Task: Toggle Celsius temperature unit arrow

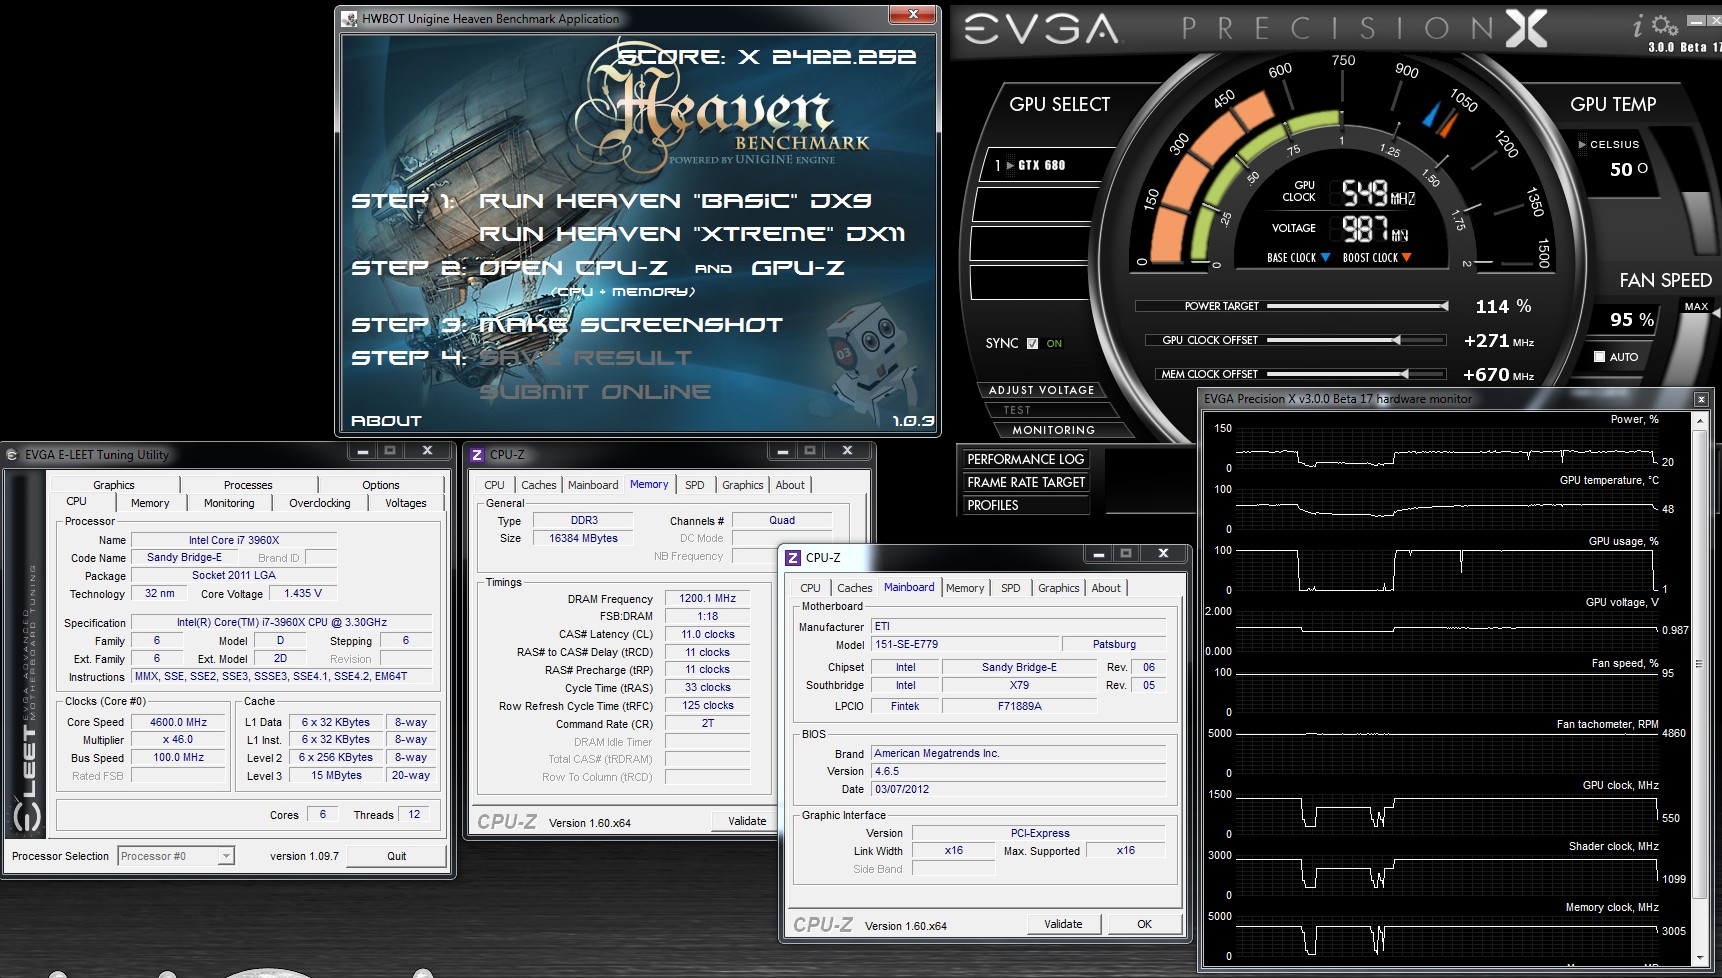Action: point(1582,144)
